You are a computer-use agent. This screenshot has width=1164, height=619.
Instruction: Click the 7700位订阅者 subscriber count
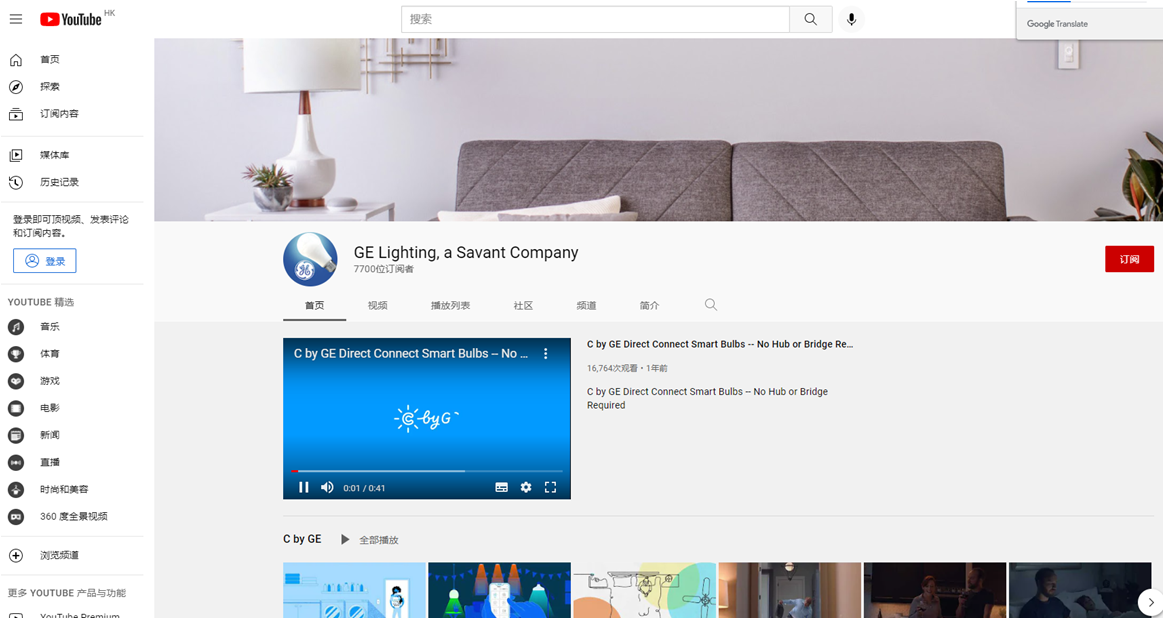tap(384, 269)
